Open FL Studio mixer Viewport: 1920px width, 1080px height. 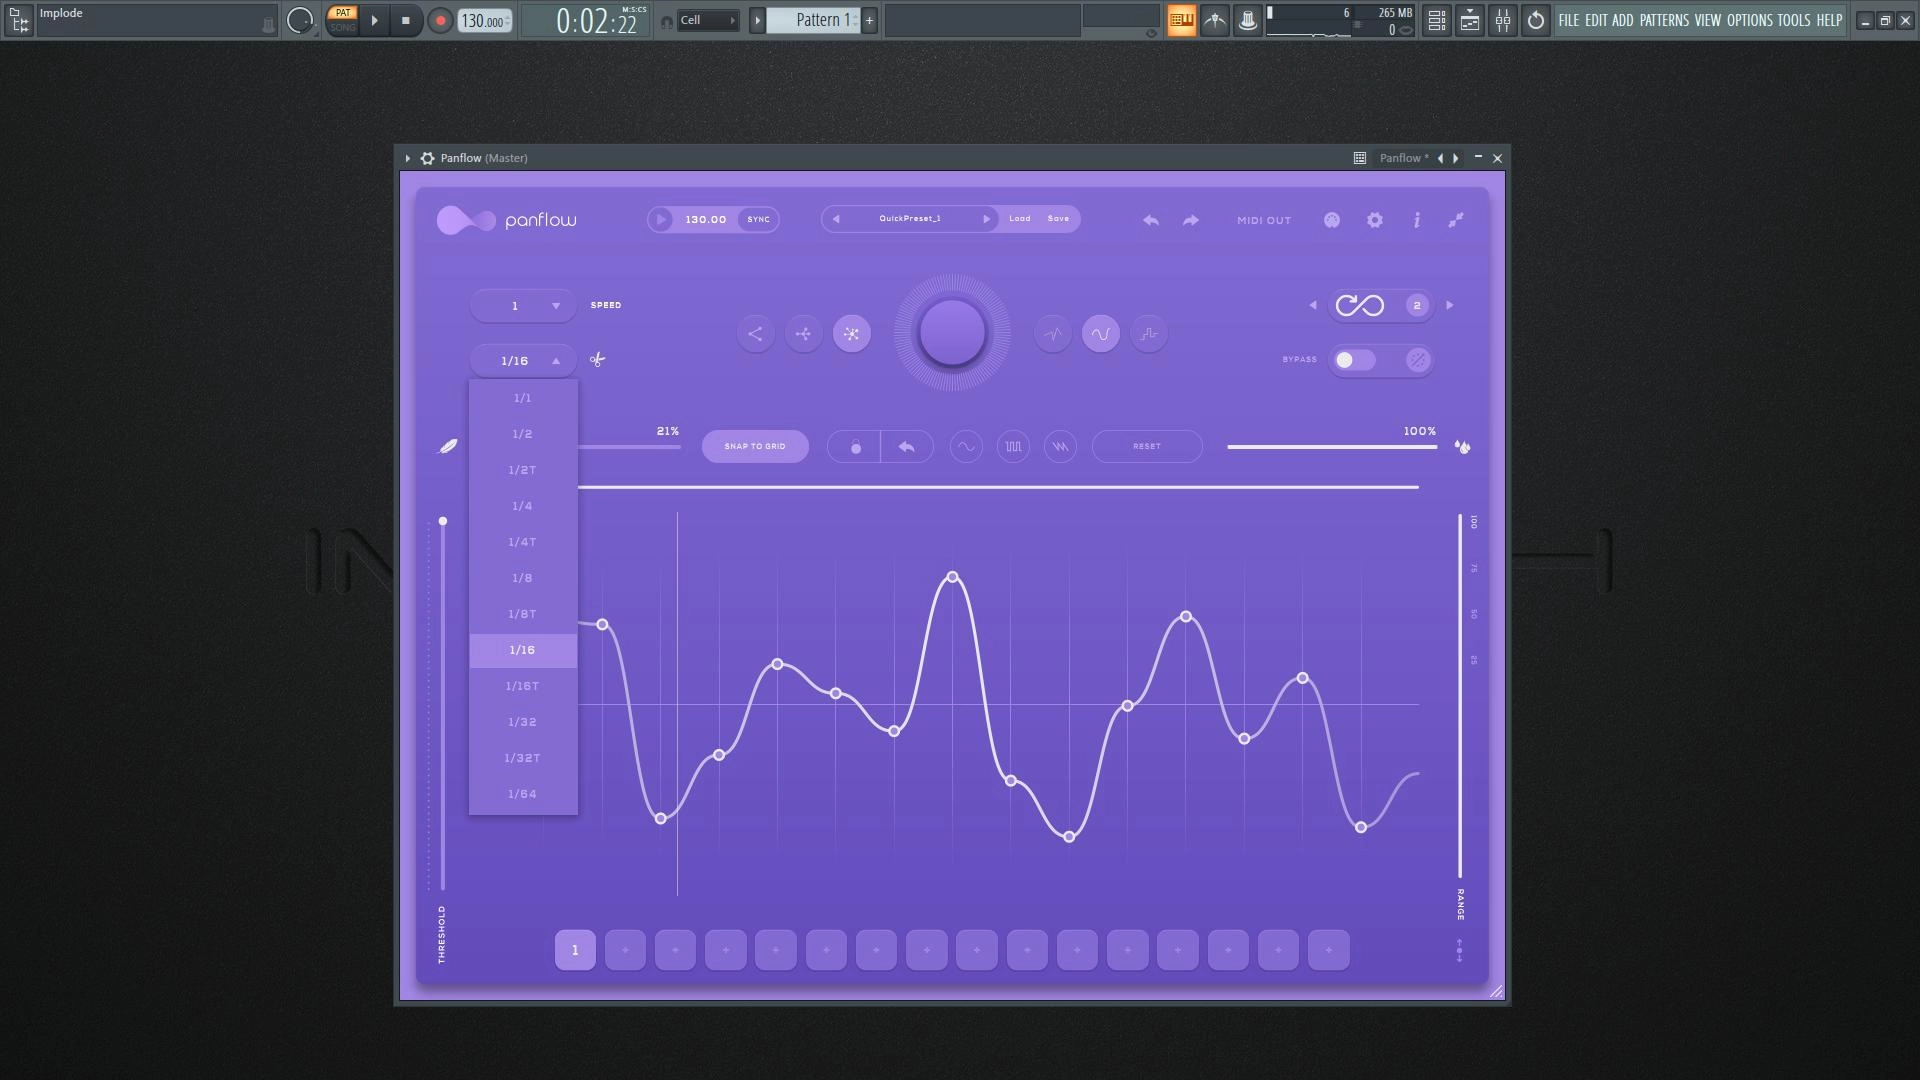[x=1503, y=20]
